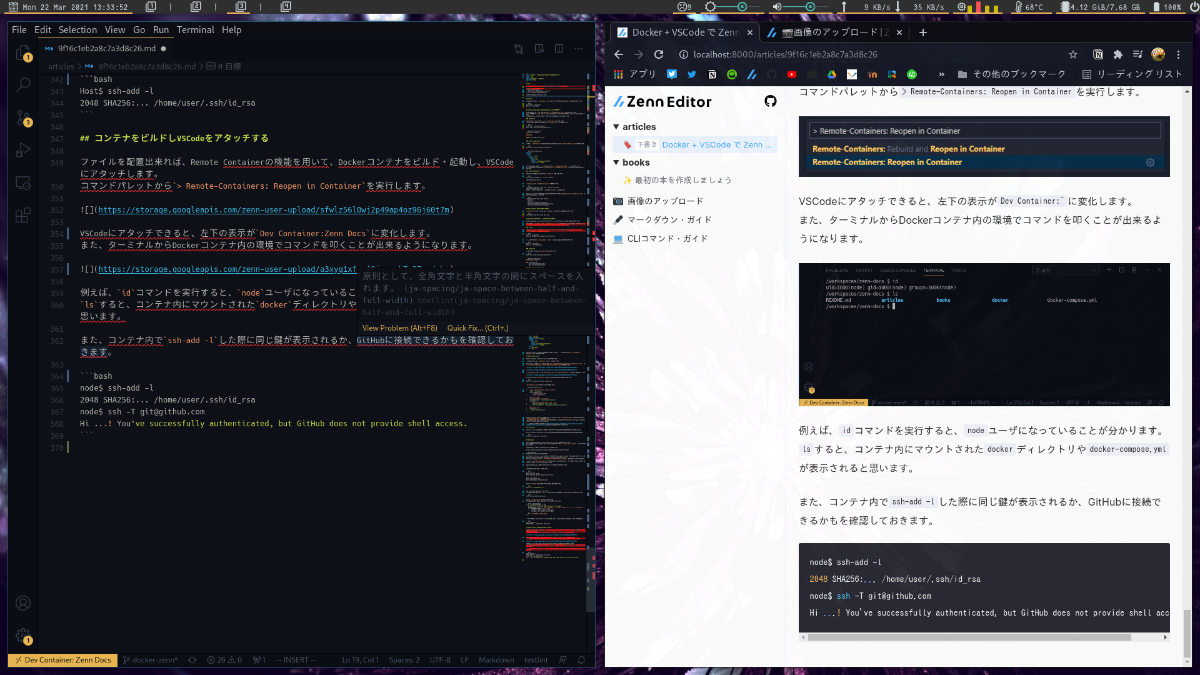Open the Explorer view in VS Code

click(22, 53)
